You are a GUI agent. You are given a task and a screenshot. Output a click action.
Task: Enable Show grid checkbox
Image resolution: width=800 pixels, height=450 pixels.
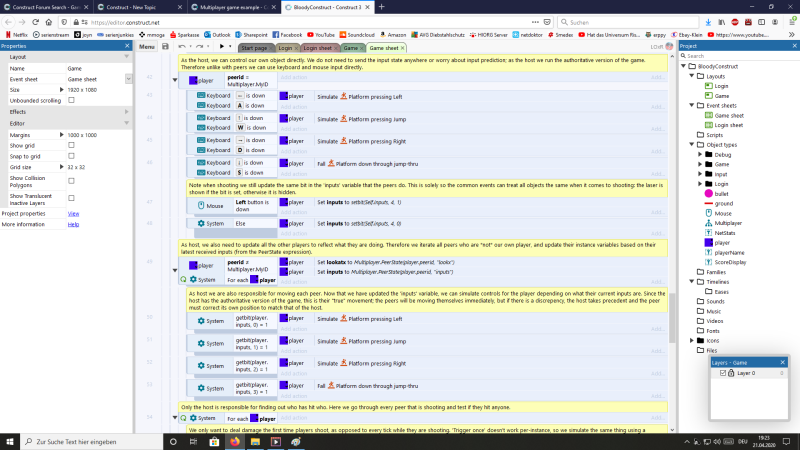point(71,145)
